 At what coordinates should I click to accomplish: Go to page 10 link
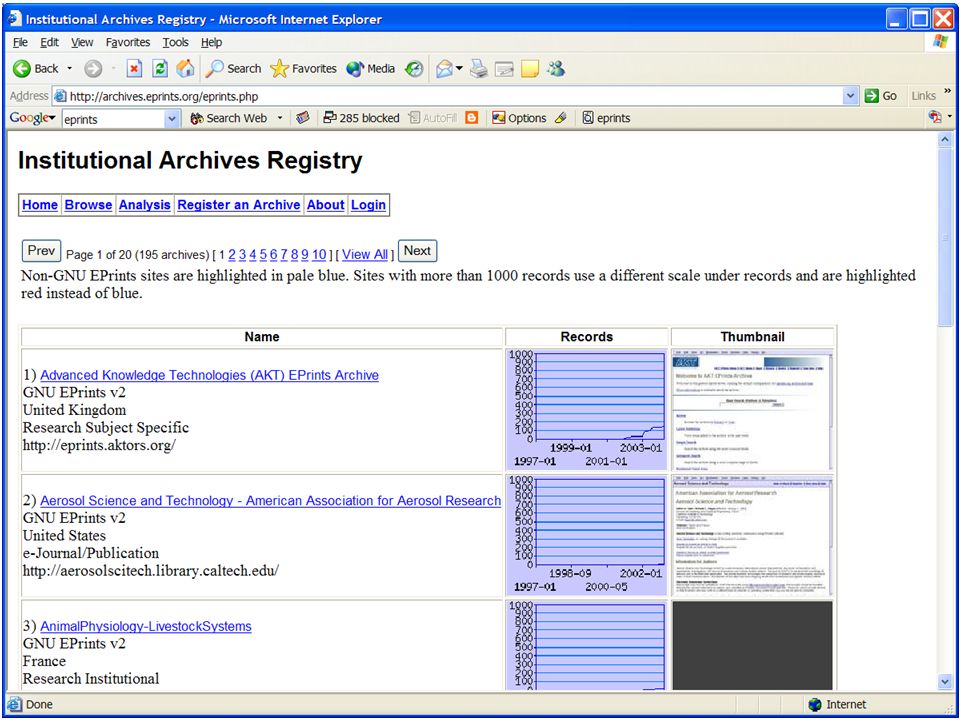pos(319,254)
